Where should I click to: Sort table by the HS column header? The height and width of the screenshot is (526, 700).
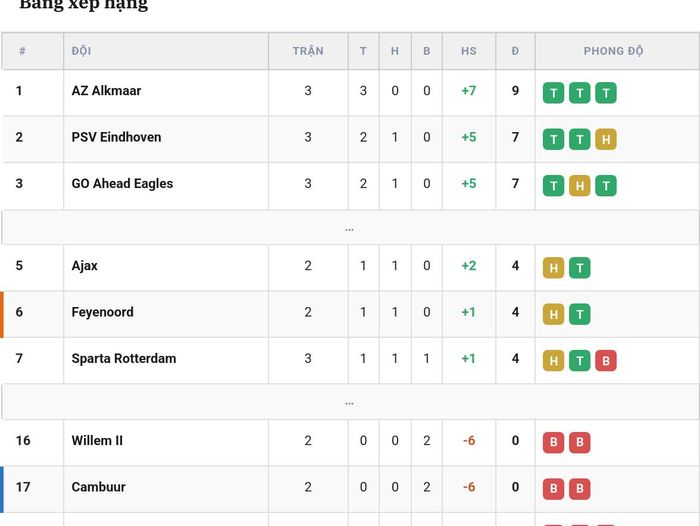tap(469, 51)
